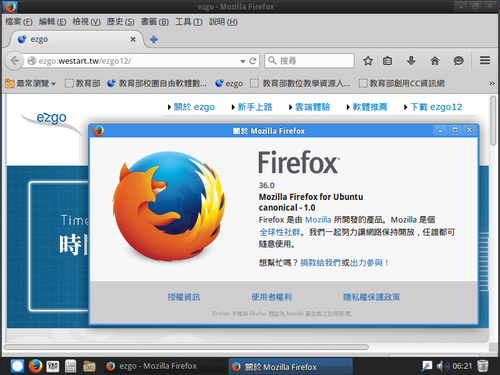The width and height of the screenshot is (500, 375).
Task: Click in the 搜尋 search field
Action: pos(309,61)
